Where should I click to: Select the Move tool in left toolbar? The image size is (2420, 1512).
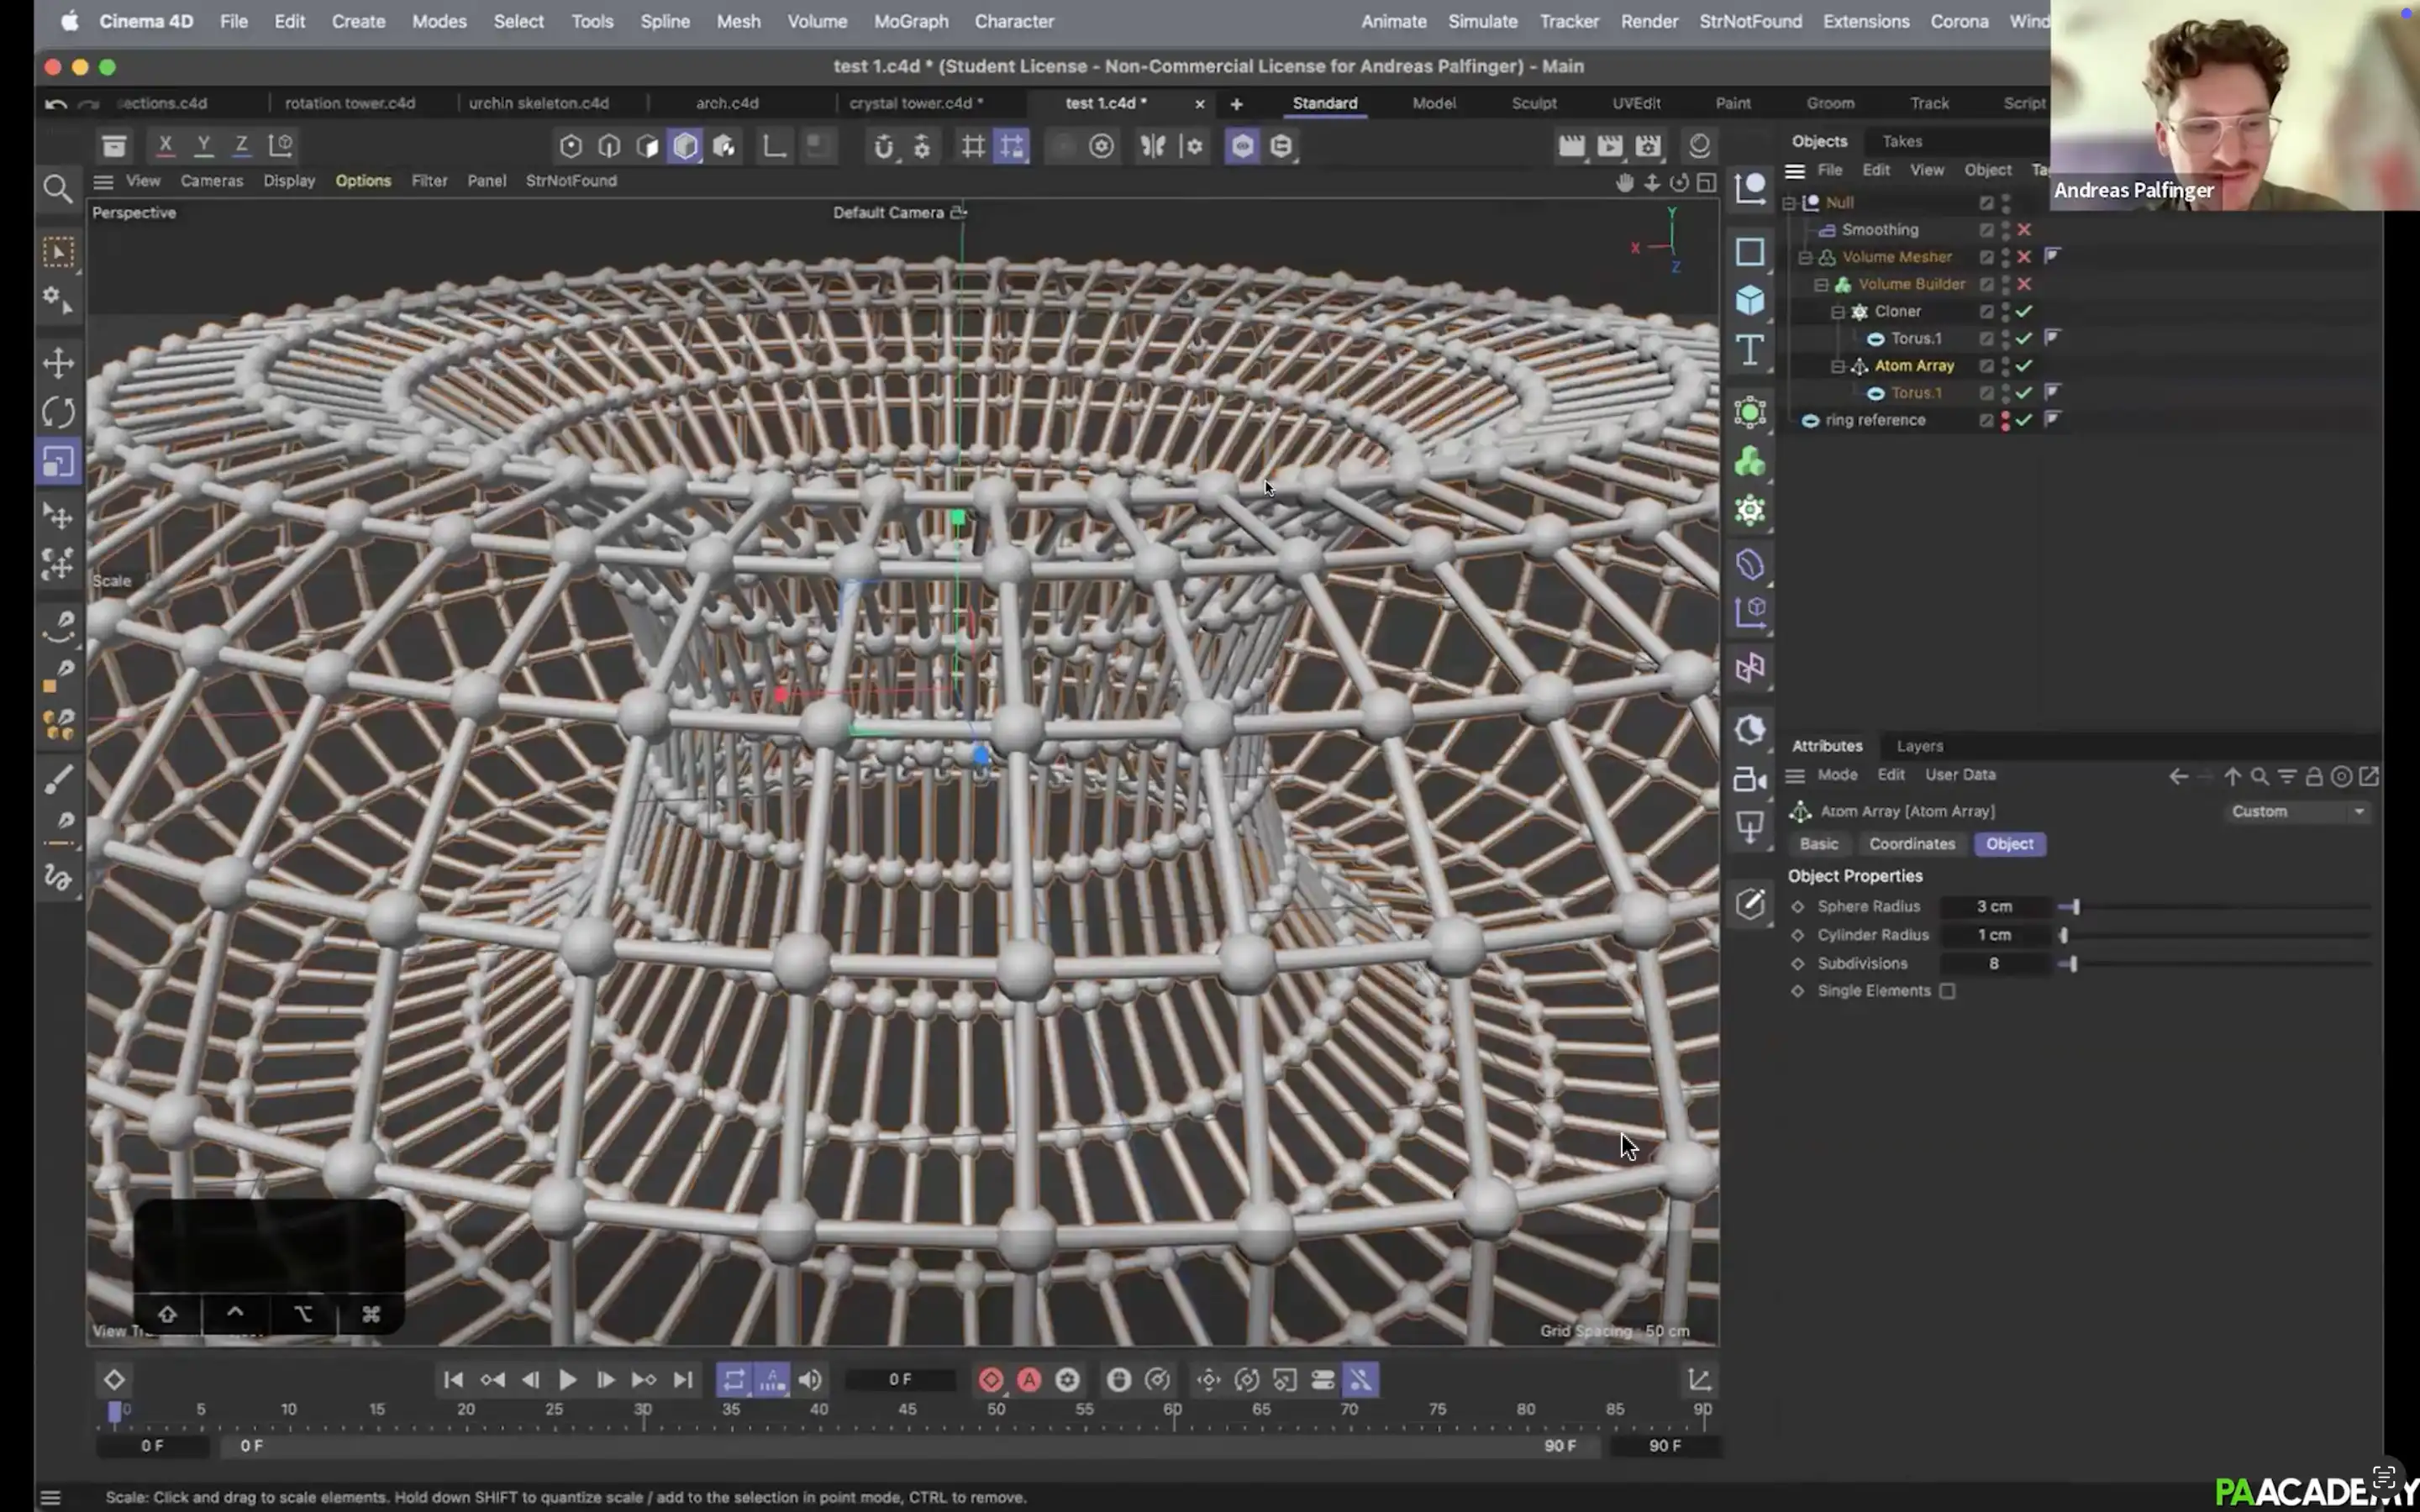point(58,363)
